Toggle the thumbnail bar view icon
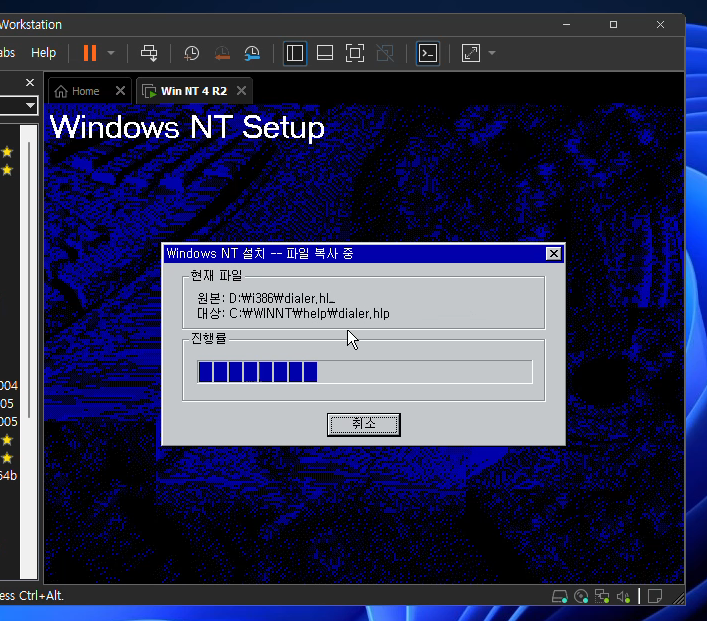The width and height of the screenshot is (707, 621). click(325, 53)
